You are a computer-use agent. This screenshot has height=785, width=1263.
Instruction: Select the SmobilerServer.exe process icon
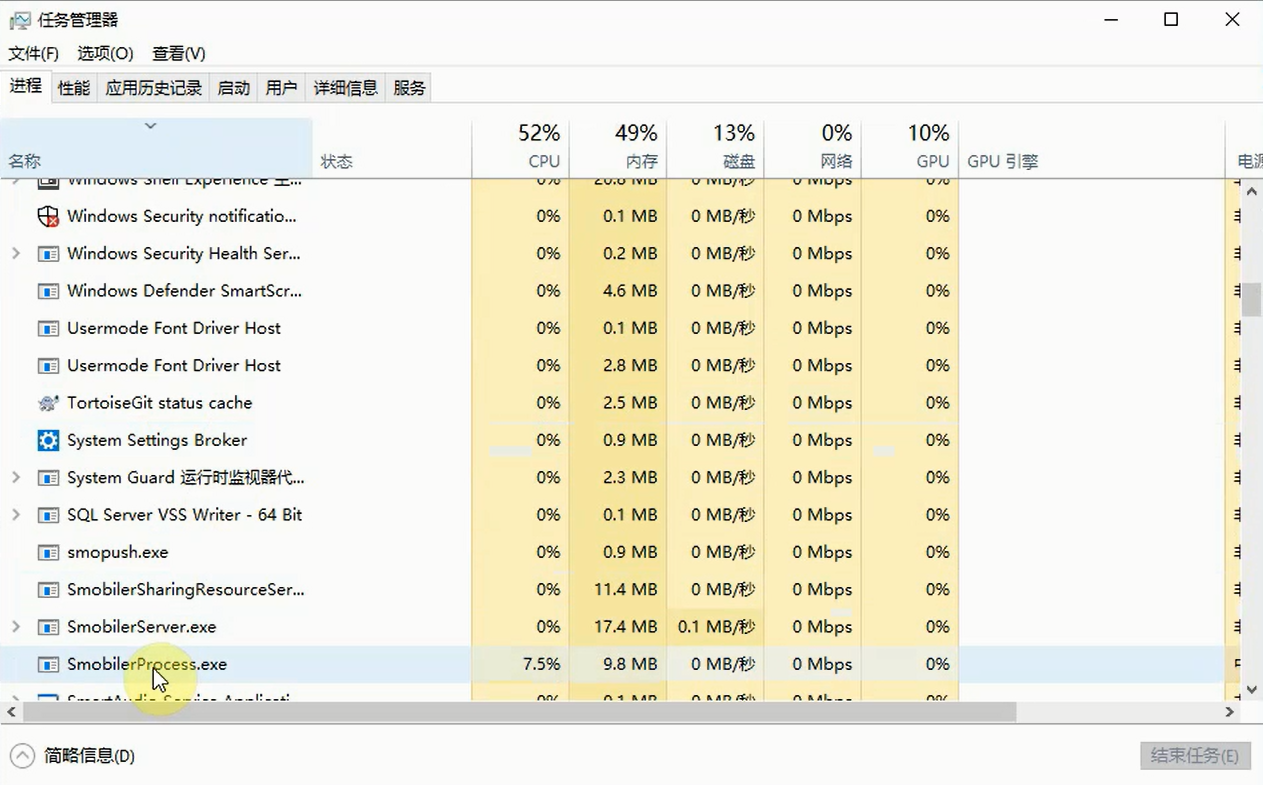tap(48, 627)
